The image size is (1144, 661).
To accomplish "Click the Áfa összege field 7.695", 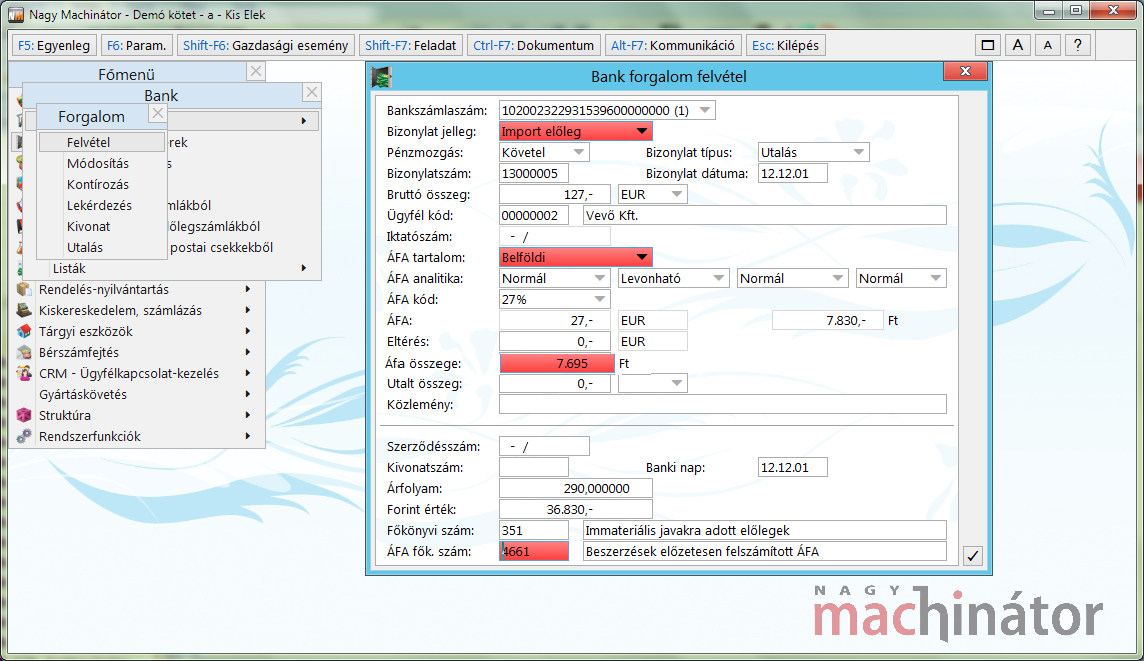I will 557,363.
